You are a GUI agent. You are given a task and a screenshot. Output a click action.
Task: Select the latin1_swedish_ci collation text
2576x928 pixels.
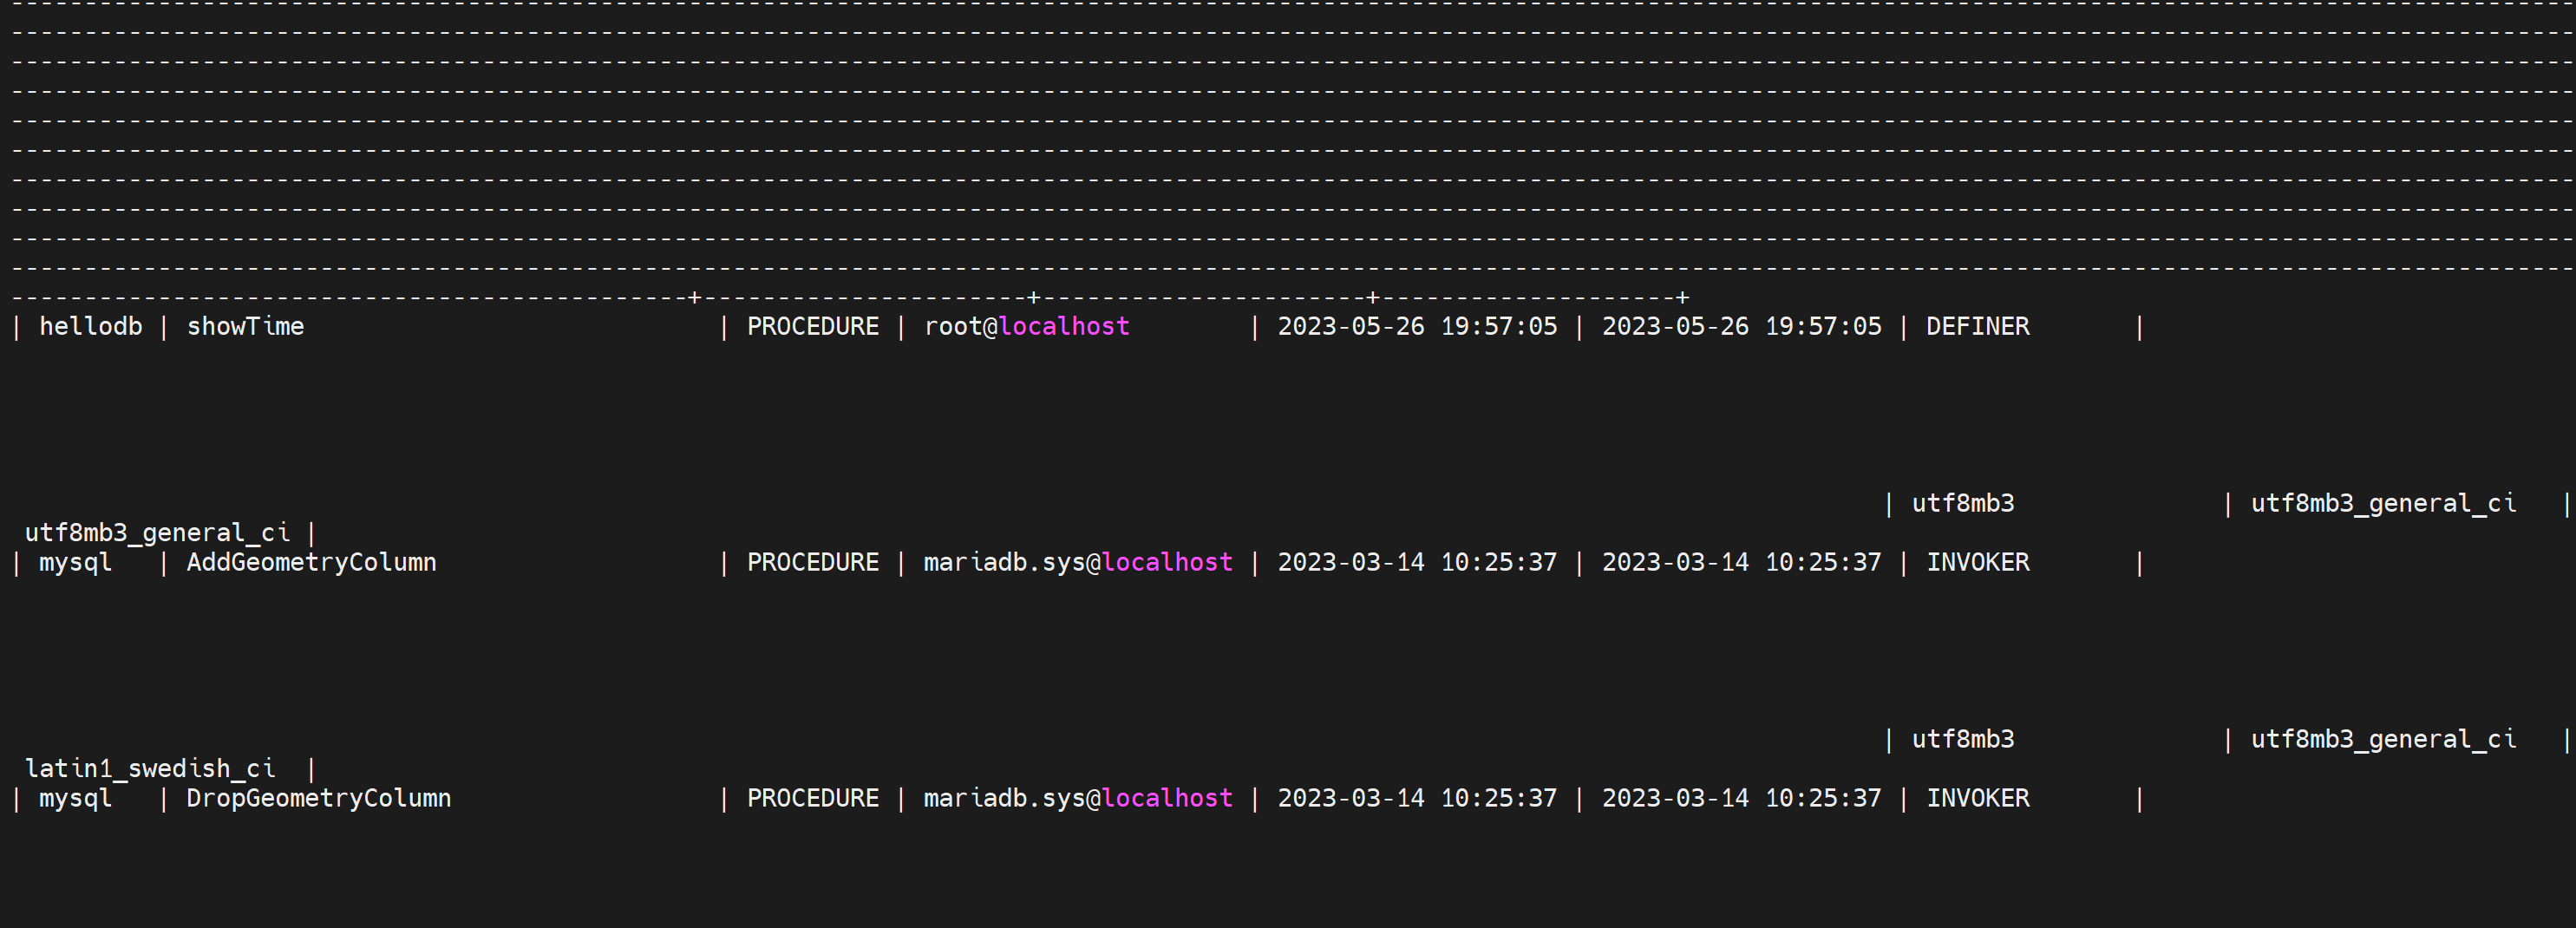pyautogui.click(x=150, y=769)
